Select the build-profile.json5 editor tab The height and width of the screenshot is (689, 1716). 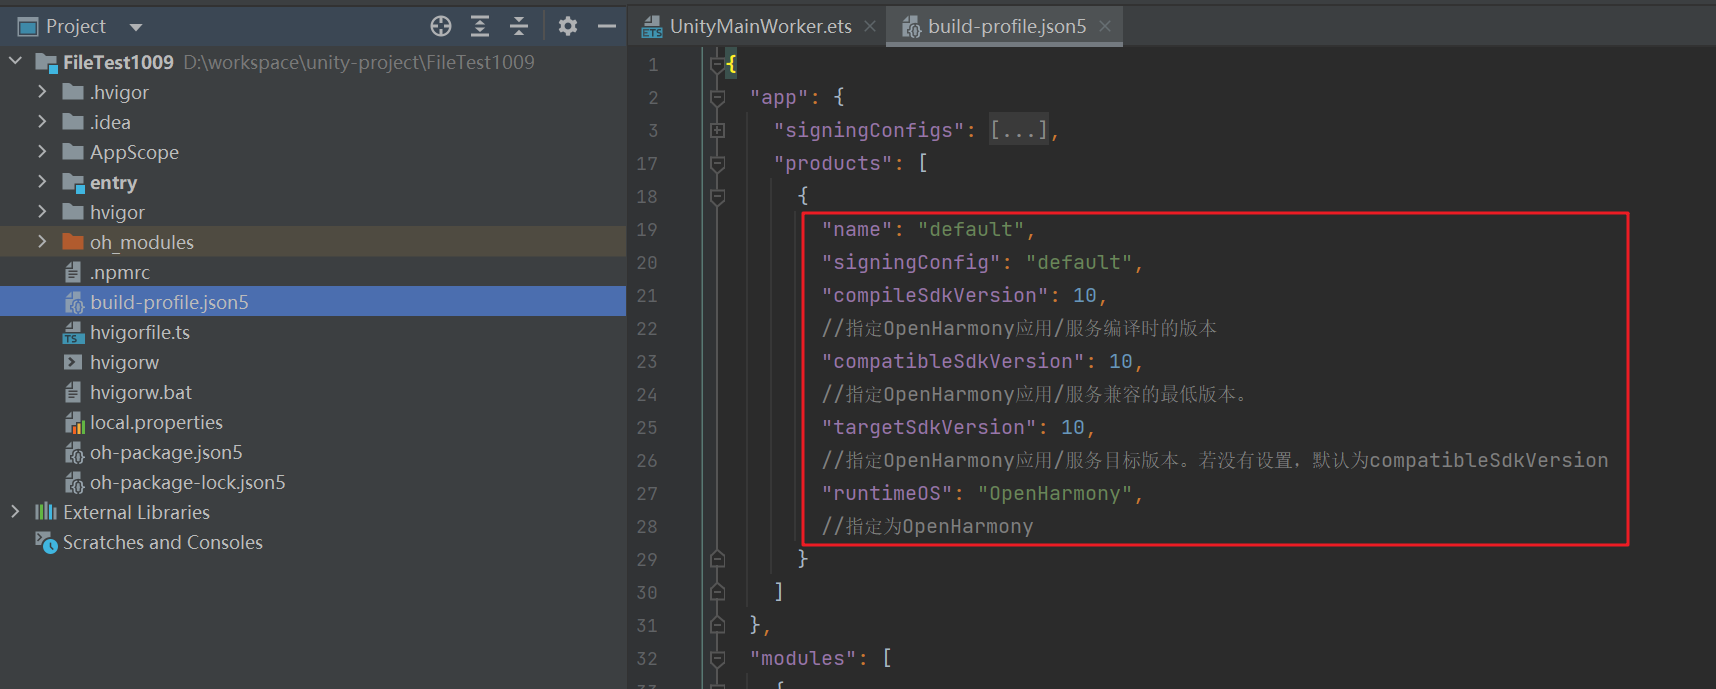tap(1006, 26)
